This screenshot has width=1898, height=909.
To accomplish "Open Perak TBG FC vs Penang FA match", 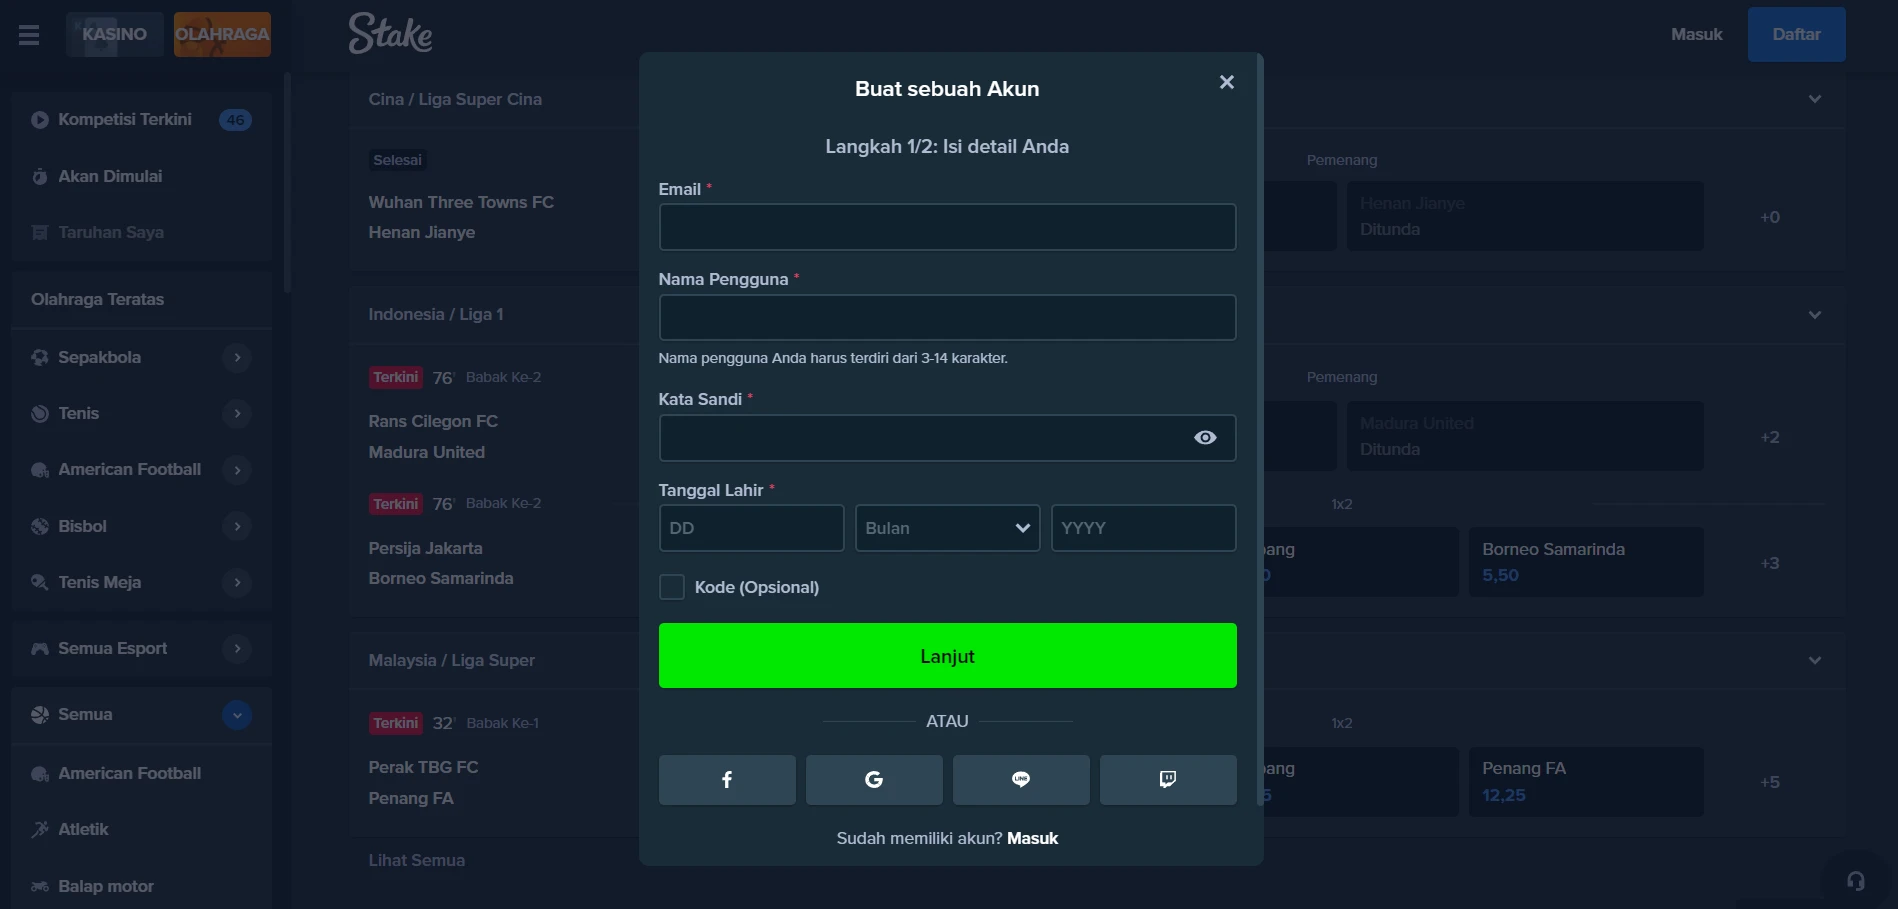I will [x=423, y=783].
